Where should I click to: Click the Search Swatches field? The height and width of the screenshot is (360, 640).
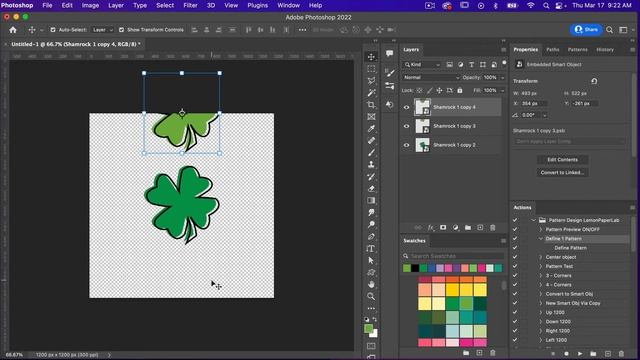(453, 256)
